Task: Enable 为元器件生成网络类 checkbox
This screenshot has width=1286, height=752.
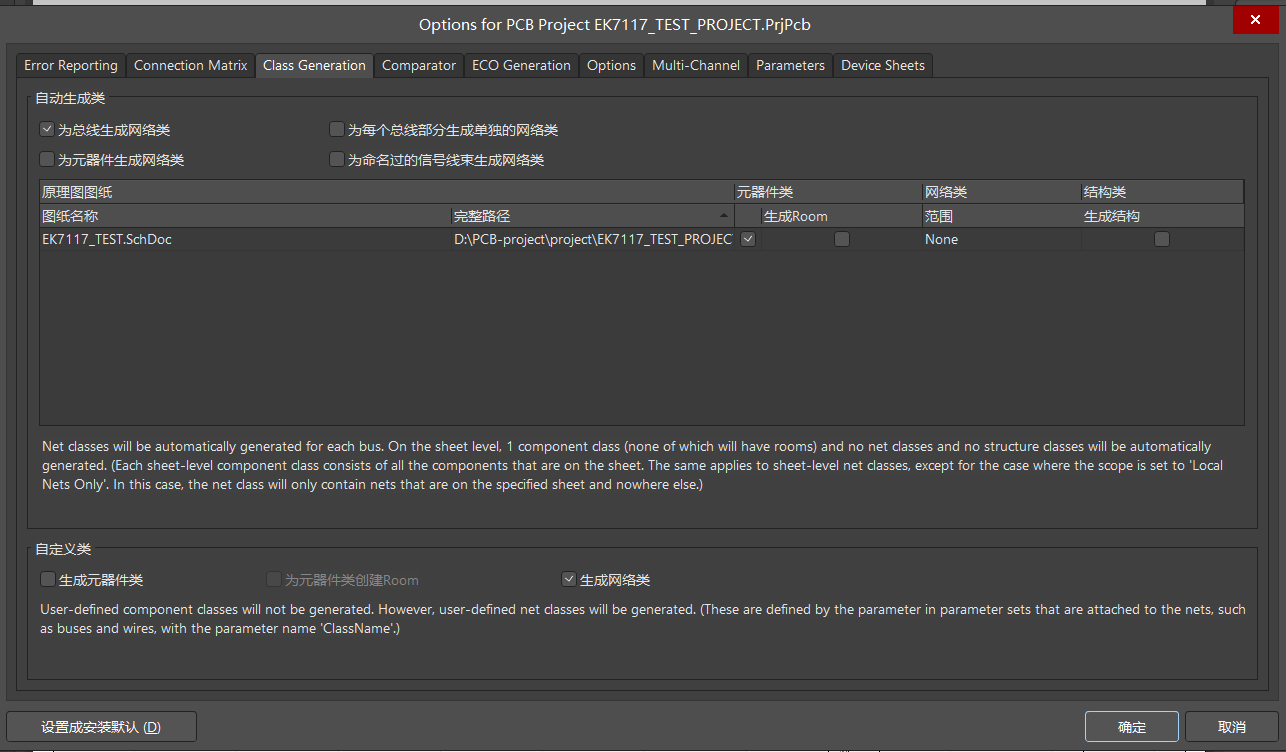Action: click(x=47, y=159)
